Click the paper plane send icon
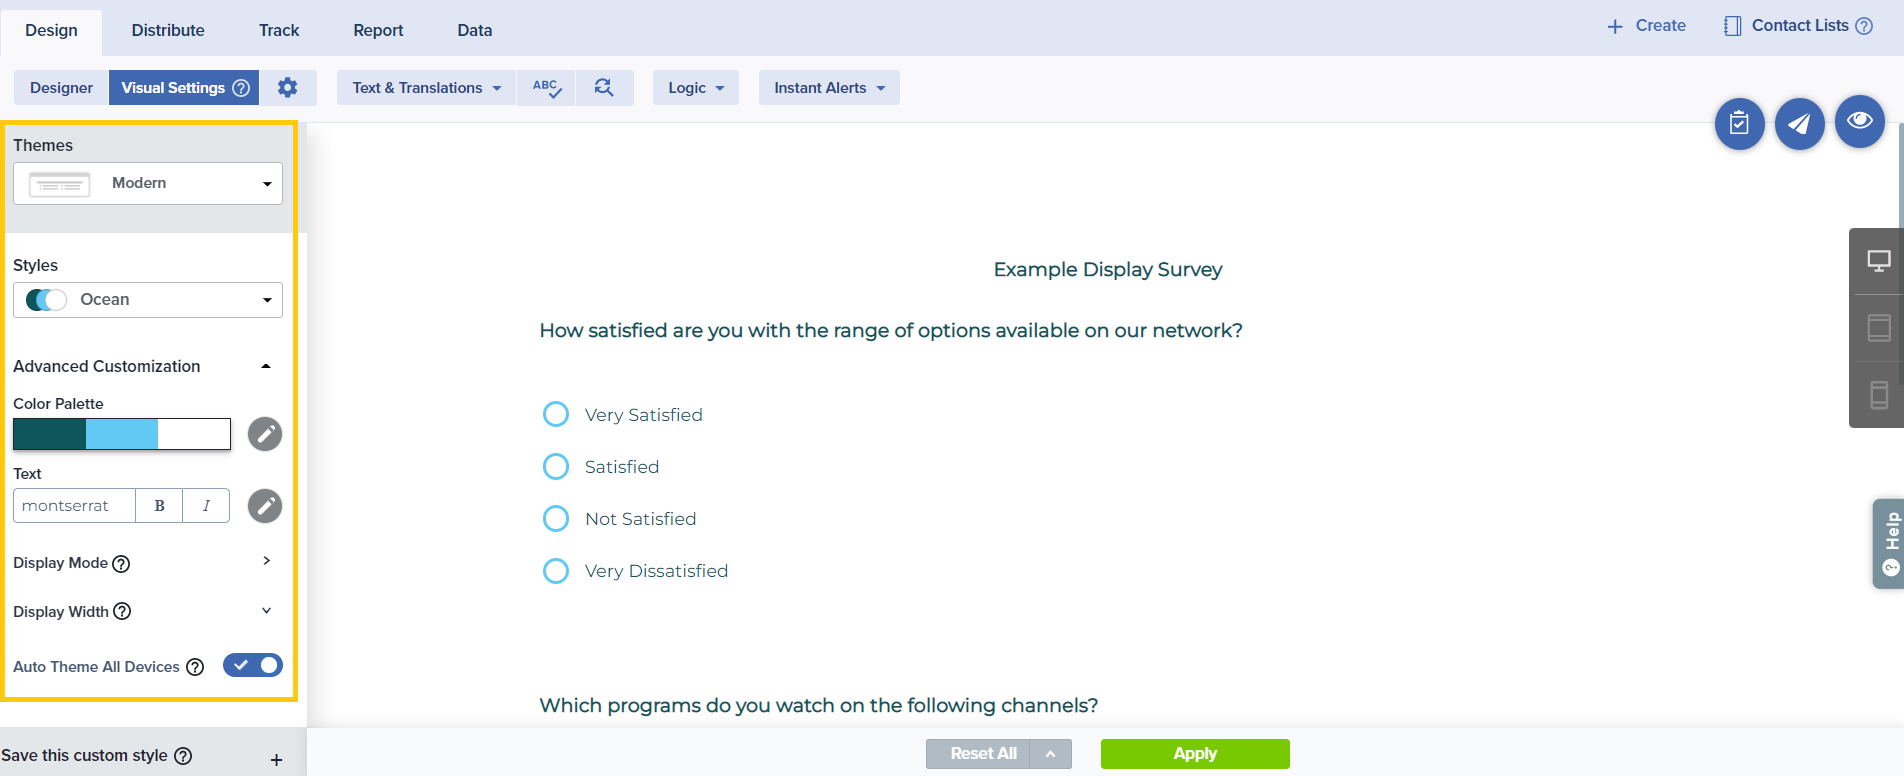Image resolution: width=1904 pixels, height=776 pixels. (x=1799, y=123)
